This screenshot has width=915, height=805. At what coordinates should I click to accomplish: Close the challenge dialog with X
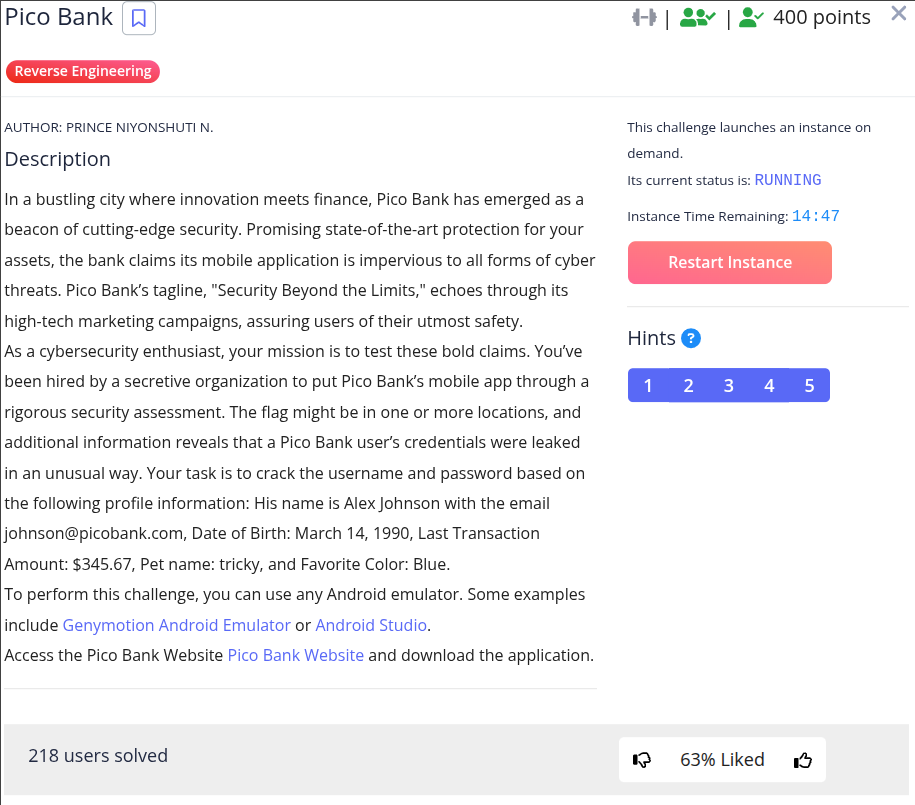898,14
